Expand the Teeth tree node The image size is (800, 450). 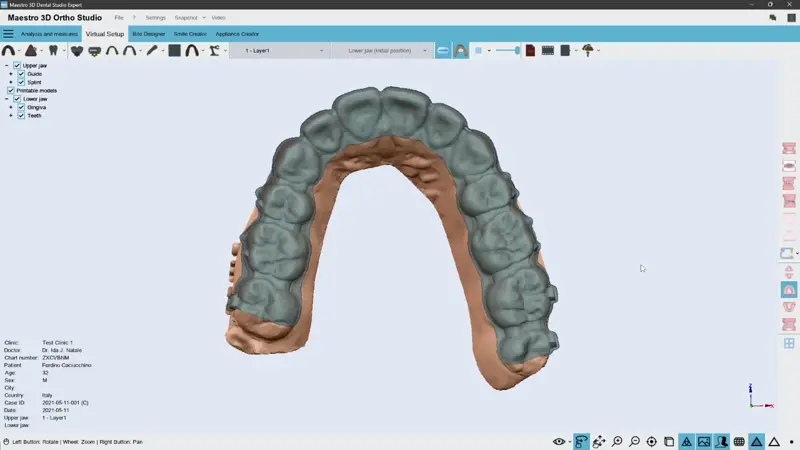click(x=11, y=115)
